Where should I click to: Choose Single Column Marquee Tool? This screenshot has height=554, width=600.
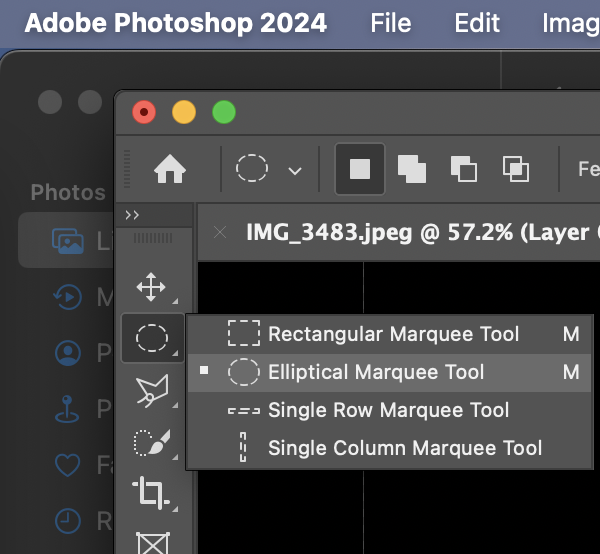point(390,448)
